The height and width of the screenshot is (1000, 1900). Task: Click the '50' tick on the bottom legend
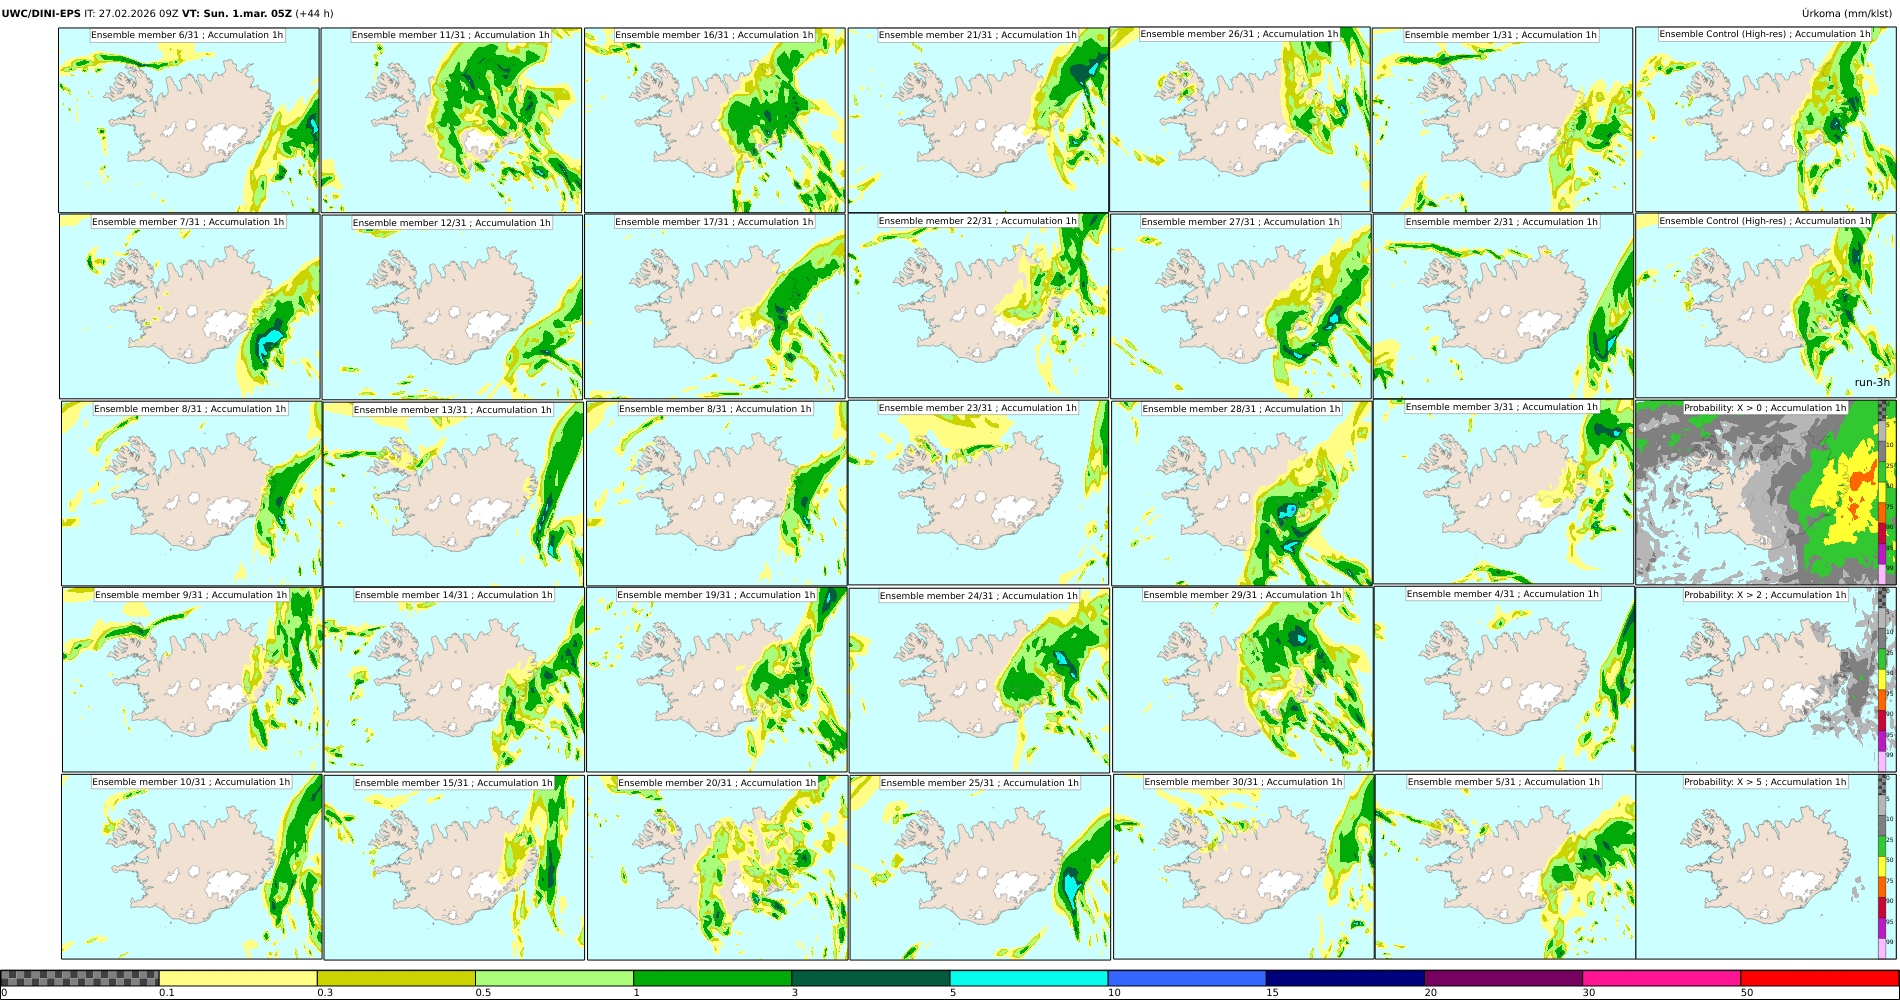[1746, 993]
